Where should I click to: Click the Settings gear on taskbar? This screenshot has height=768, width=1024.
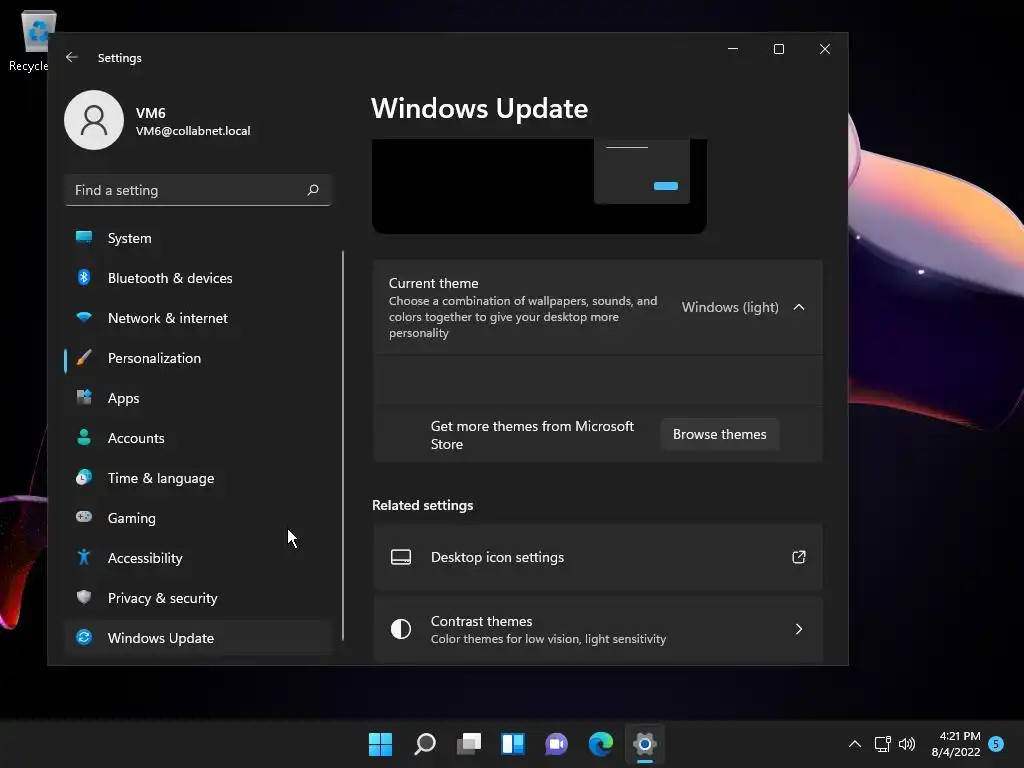(645, 744)
